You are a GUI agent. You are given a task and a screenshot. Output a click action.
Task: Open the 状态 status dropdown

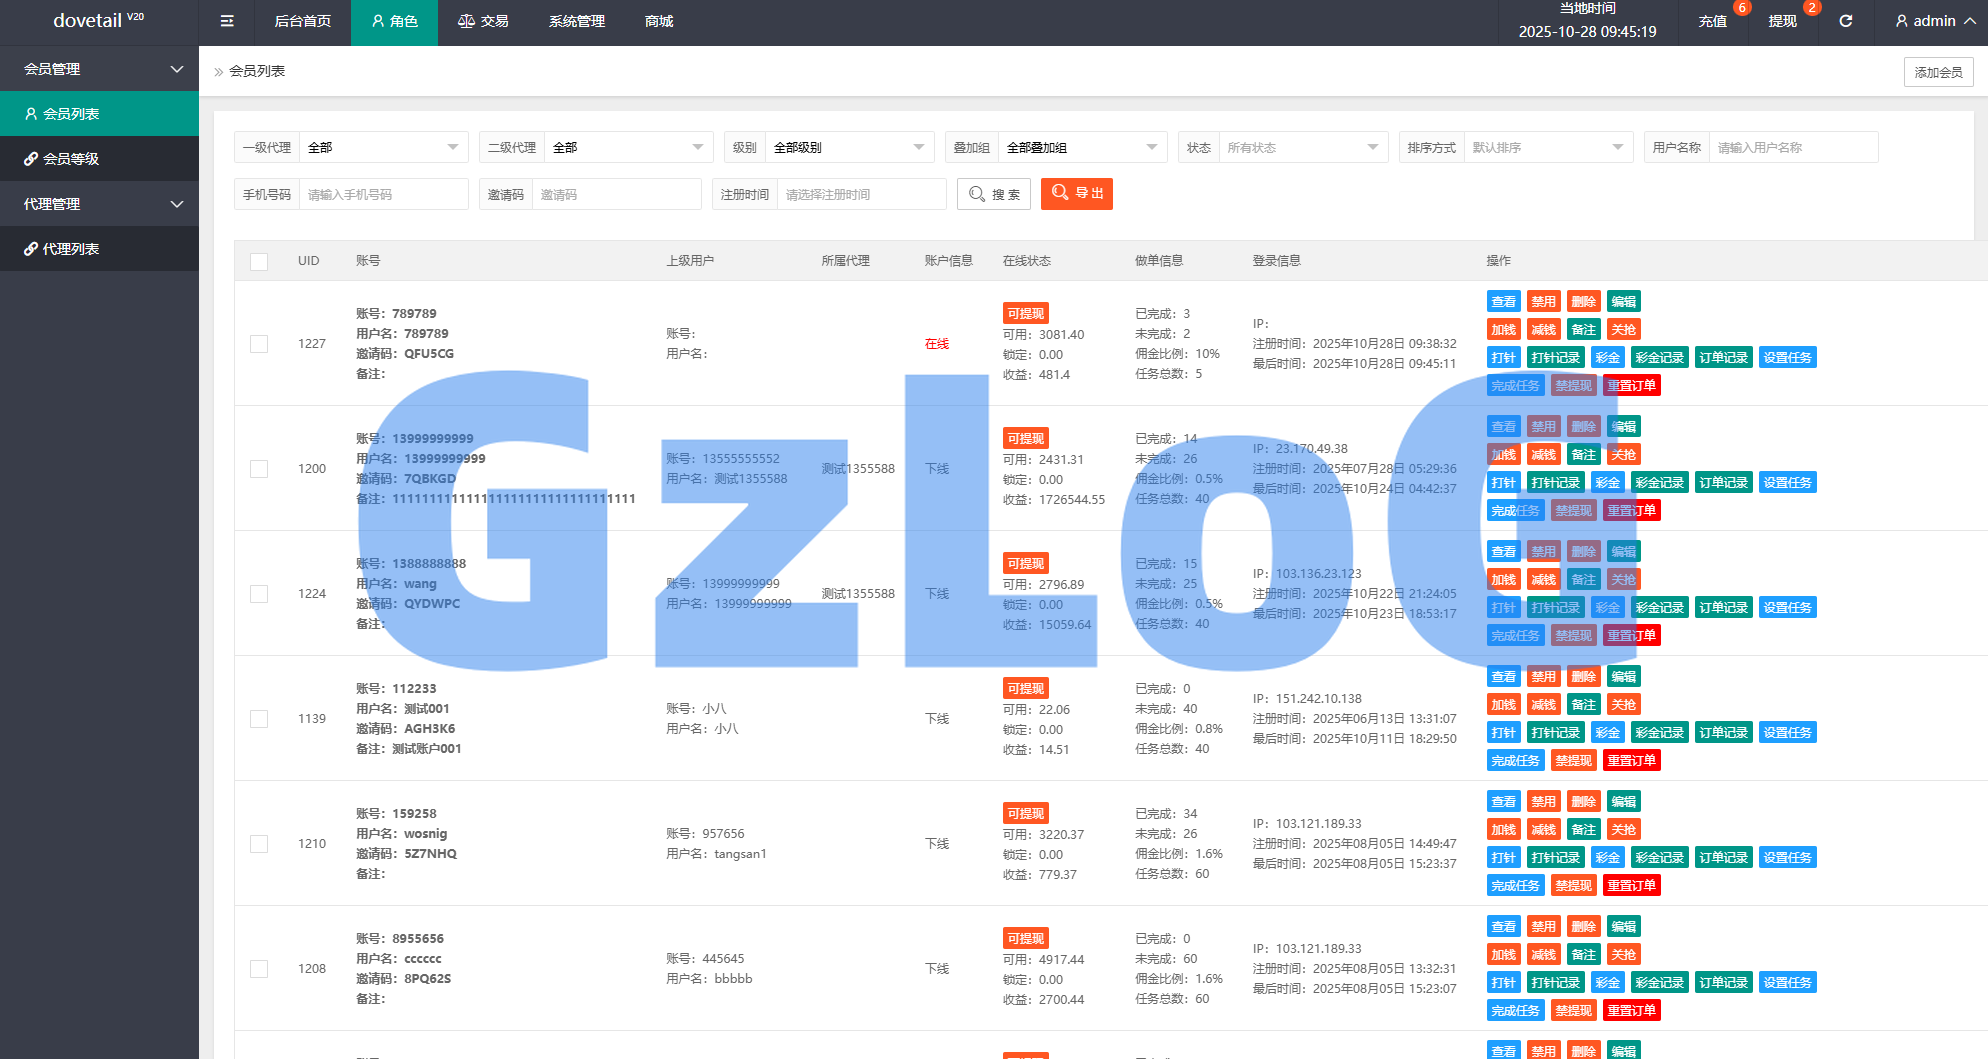pos(1302,148)
